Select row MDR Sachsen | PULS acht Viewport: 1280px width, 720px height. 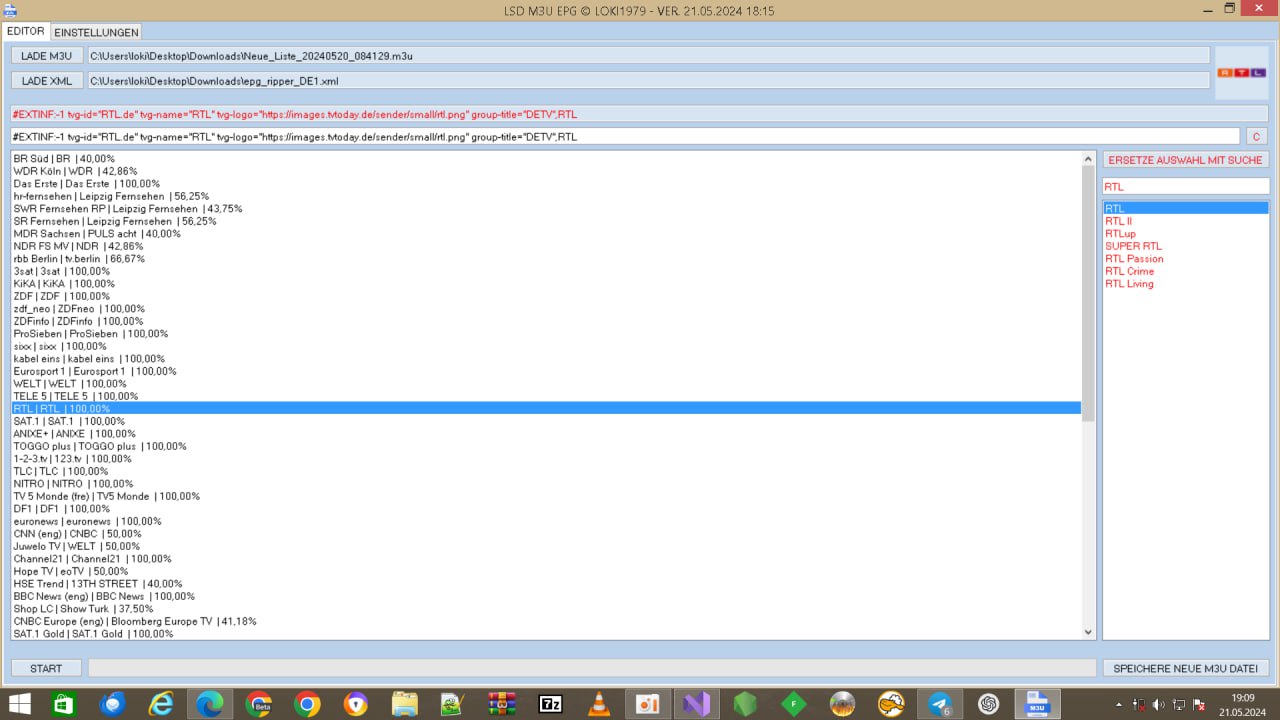coord(546,234)
